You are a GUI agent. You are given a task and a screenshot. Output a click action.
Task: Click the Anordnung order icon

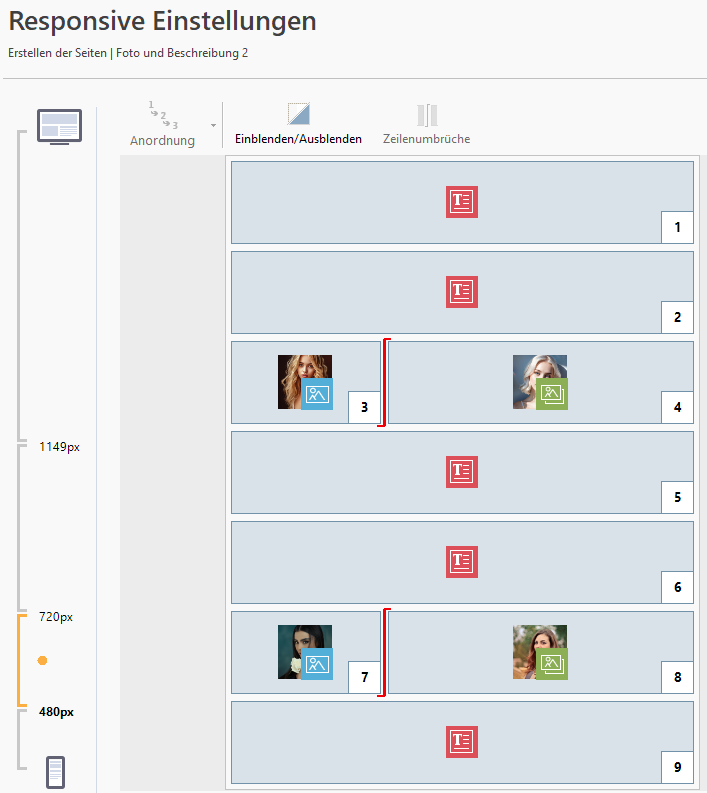point(162,114)
